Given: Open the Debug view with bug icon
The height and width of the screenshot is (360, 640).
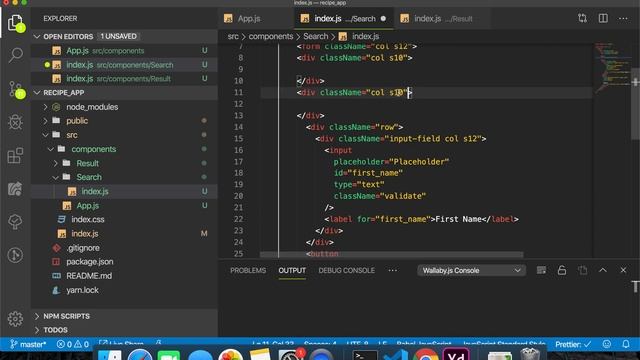Looking at the screenshot, I should [15, 122].
